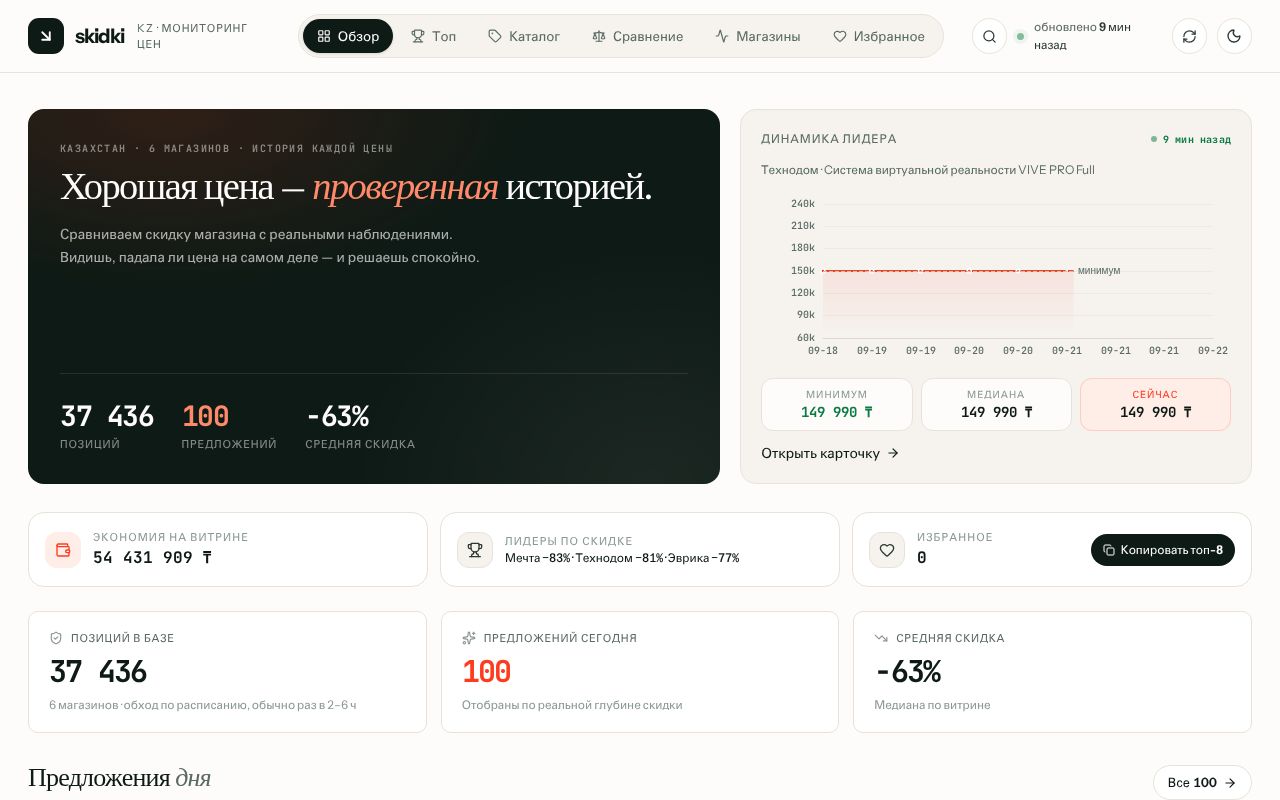Viewport: 1280px width, 800px height.
Task: Click the hero '37 436' позиций stat
Action: pyautogui.click(x=107, y=416)
